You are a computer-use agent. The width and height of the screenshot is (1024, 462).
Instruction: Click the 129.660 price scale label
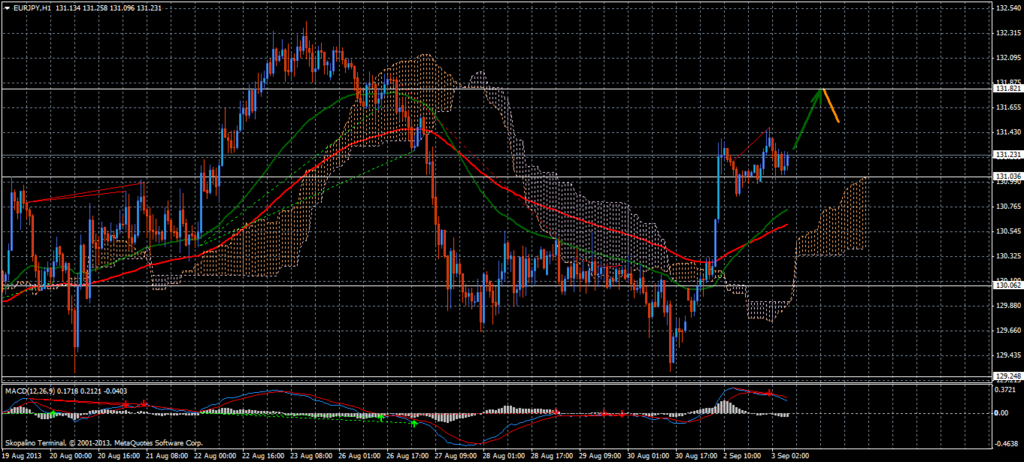coord(1007,331)
